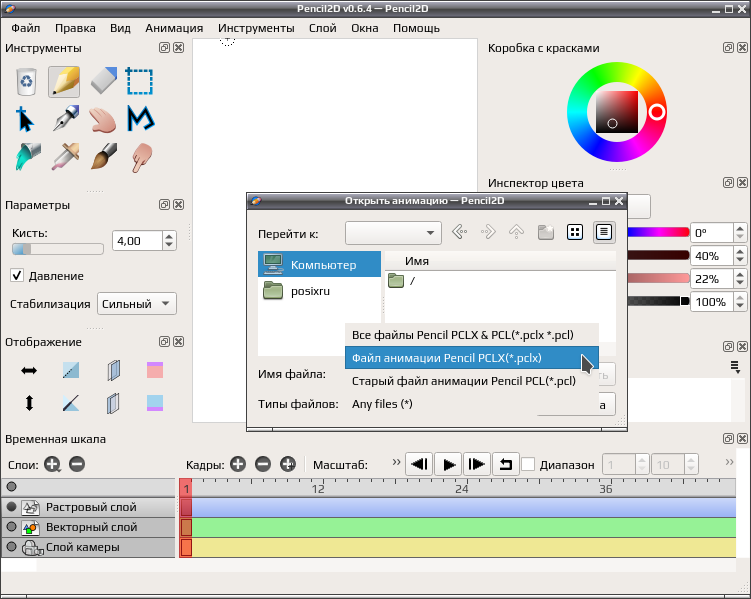
Task: Play the animation
Action: tap(448, 464)
